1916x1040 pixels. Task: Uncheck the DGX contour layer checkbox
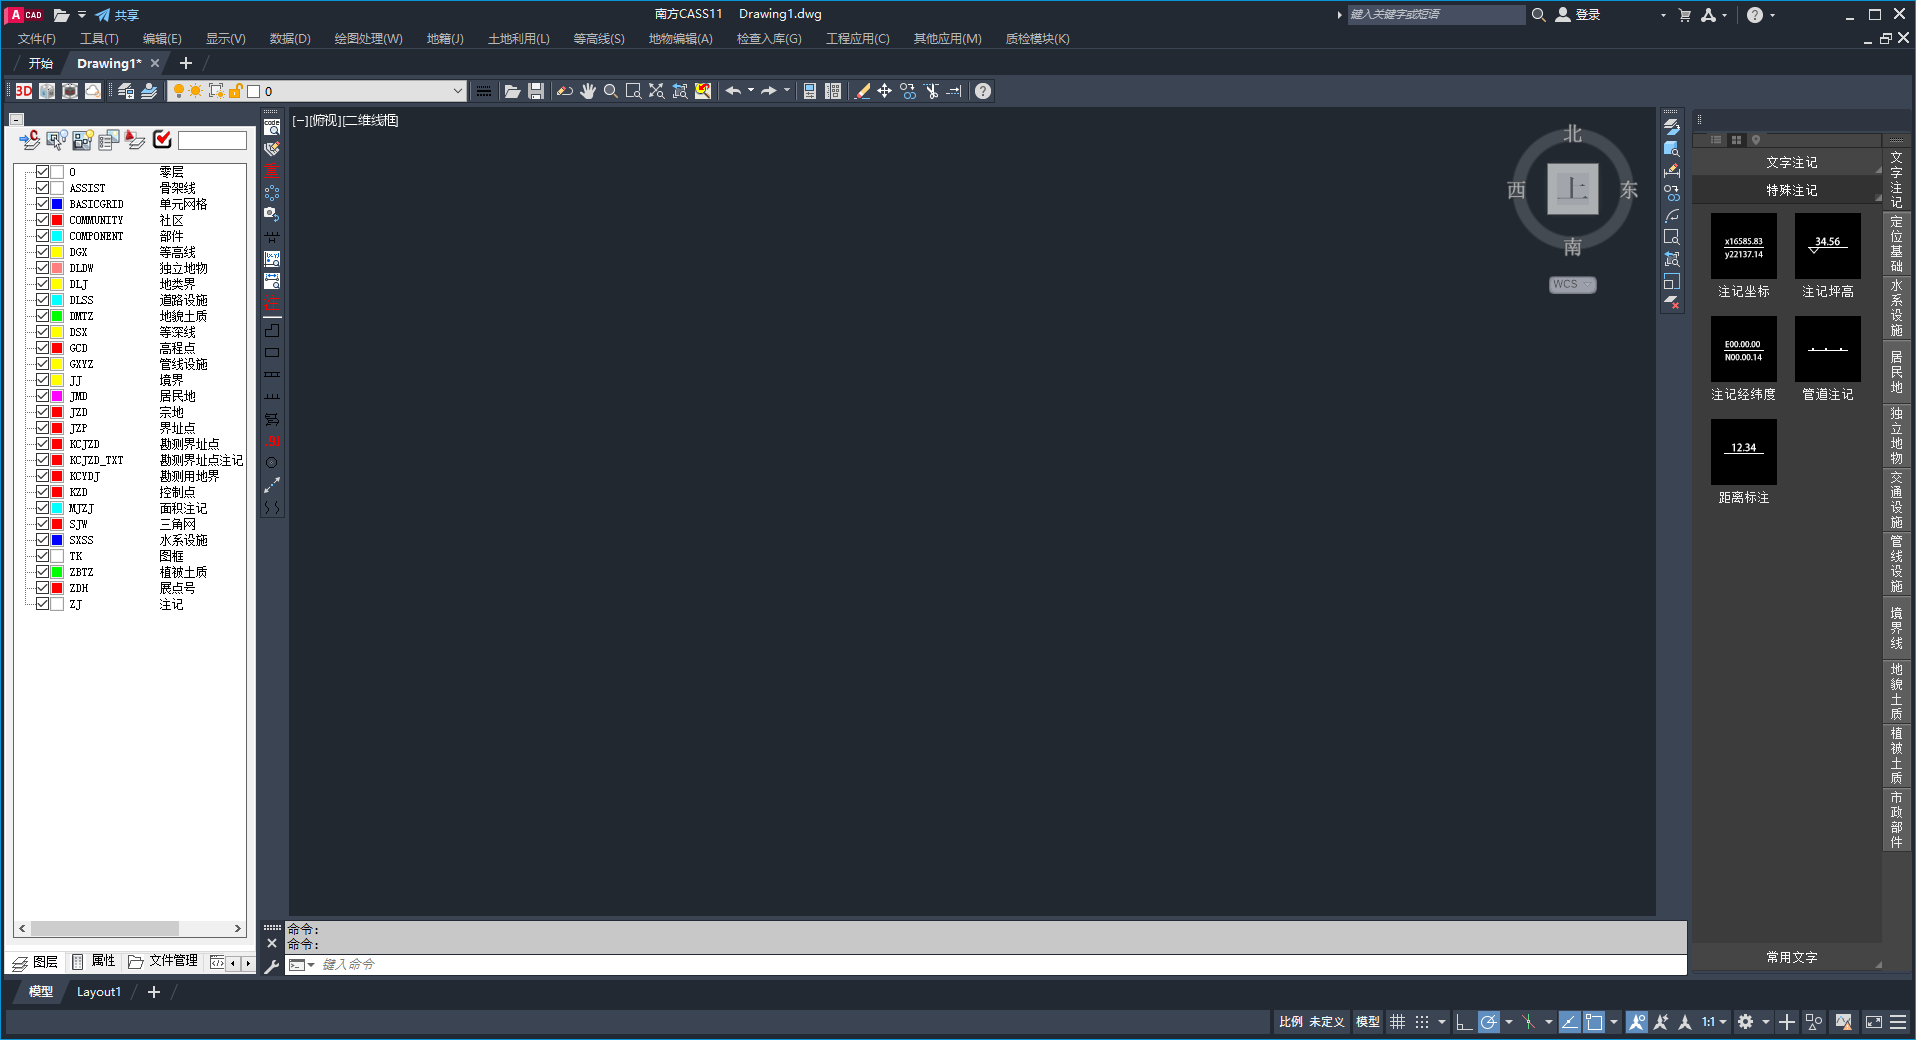(x=43, y=252)
